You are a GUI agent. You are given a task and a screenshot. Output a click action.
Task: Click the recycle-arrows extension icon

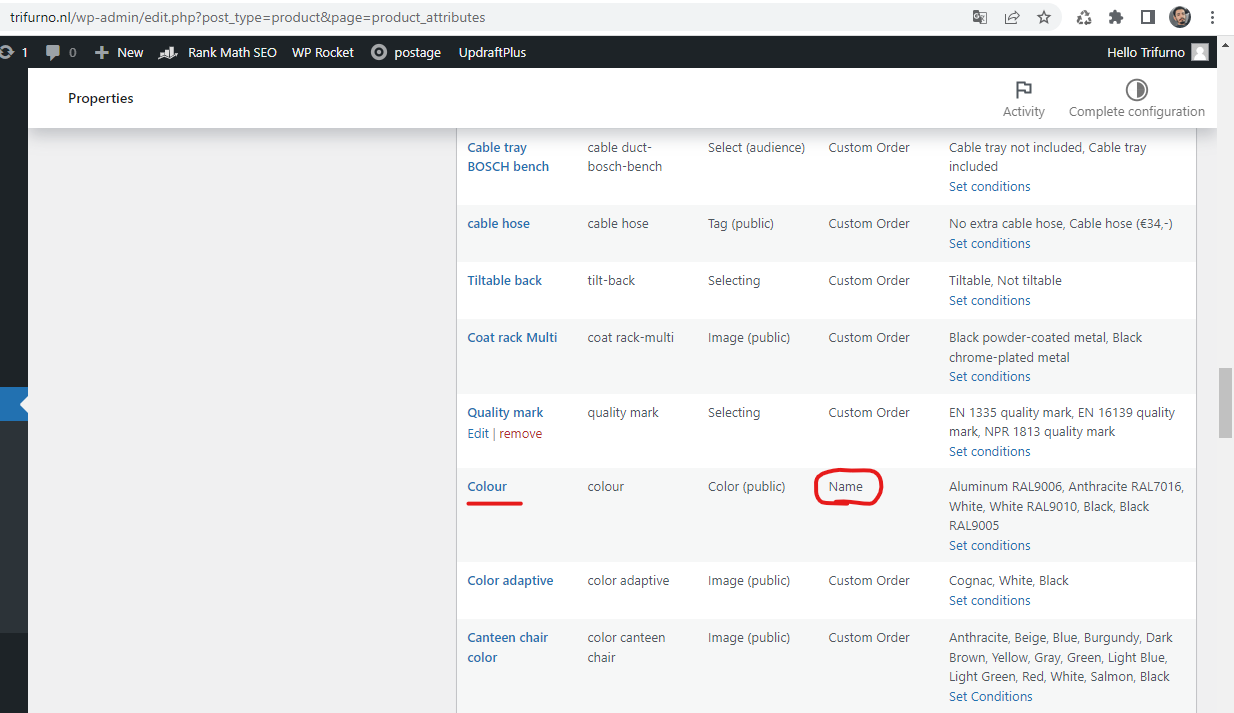(x=1084, y=17)
